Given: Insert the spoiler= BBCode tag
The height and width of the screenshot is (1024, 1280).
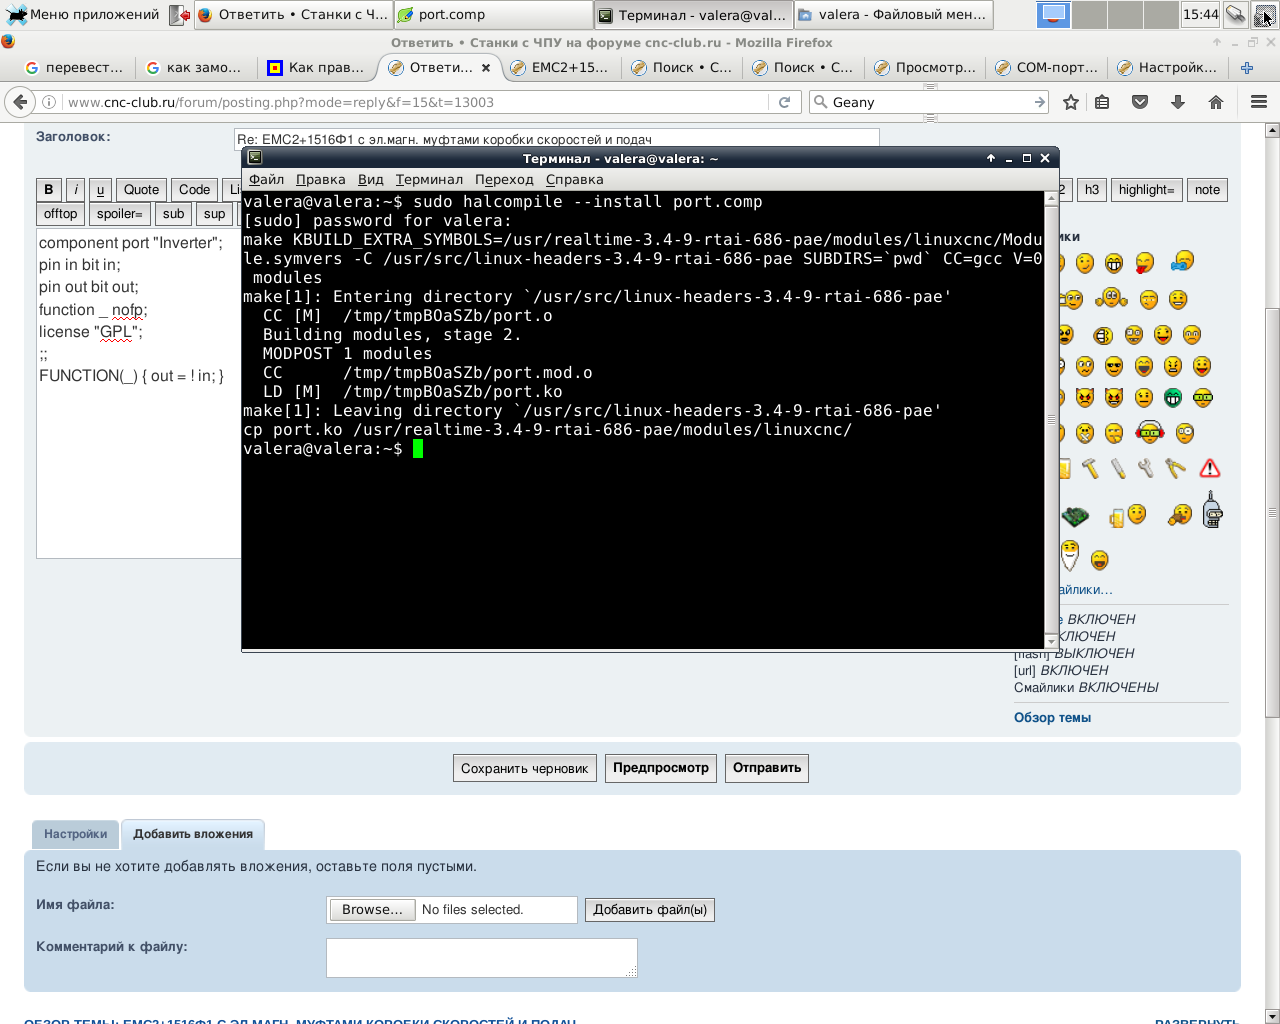Looking at the screenshot, I should tap(120, 214).
